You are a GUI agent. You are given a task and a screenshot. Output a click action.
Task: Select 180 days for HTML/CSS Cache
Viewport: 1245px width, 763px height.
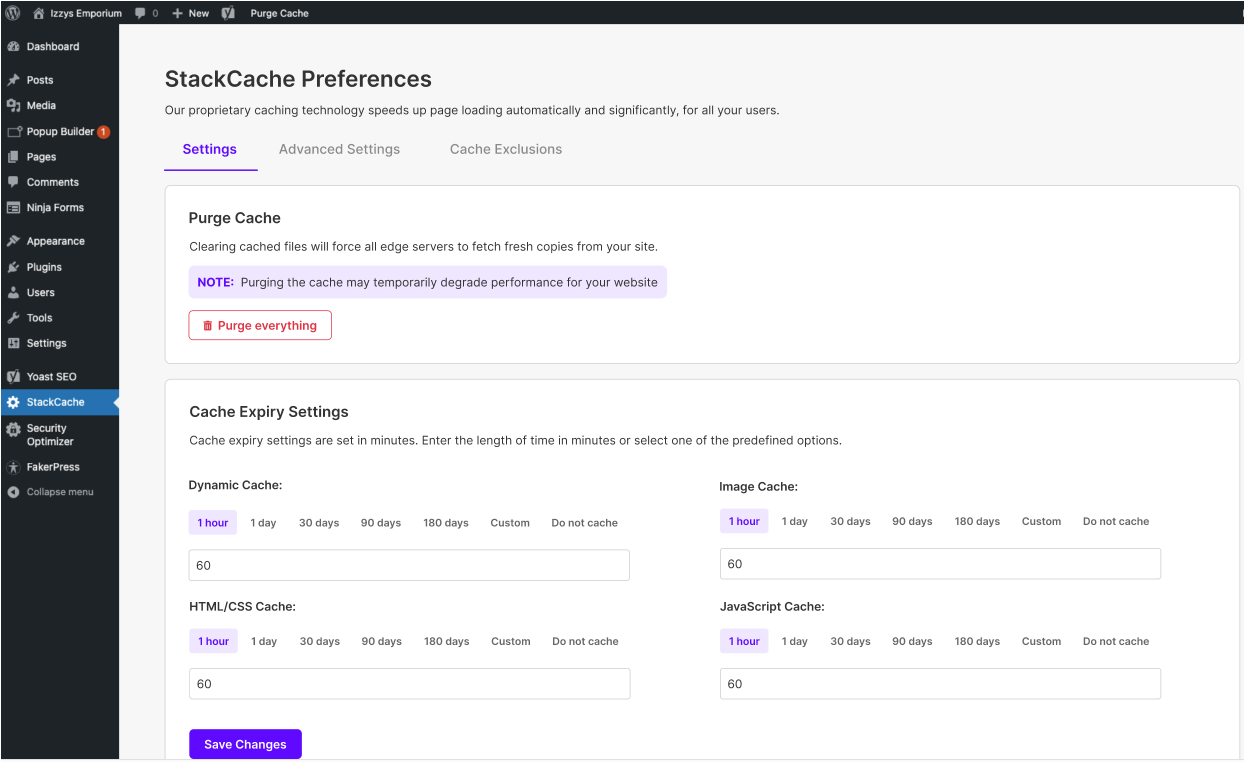click(446, 641)
